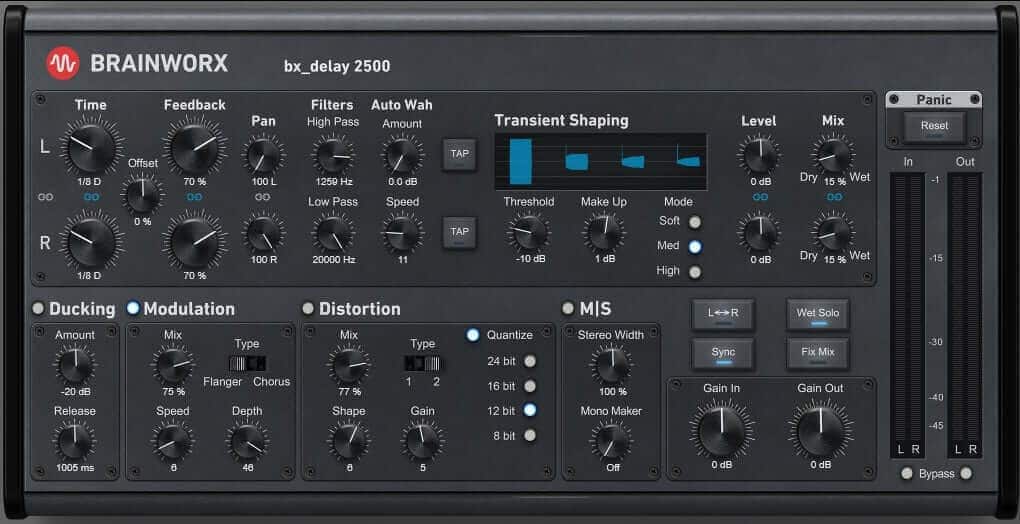Click the Auto Wah Speed knob
The width and height of the screenshot is (1020, 524).
click(x=402, y=234)
